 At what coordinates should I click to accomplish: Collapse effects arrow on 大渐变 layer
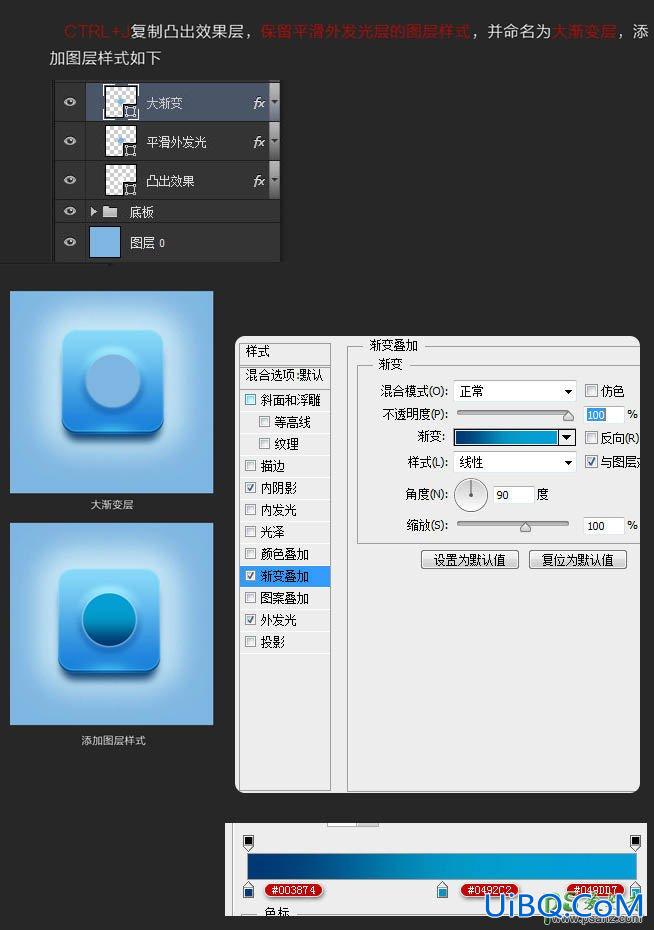(x=274, y=102)
